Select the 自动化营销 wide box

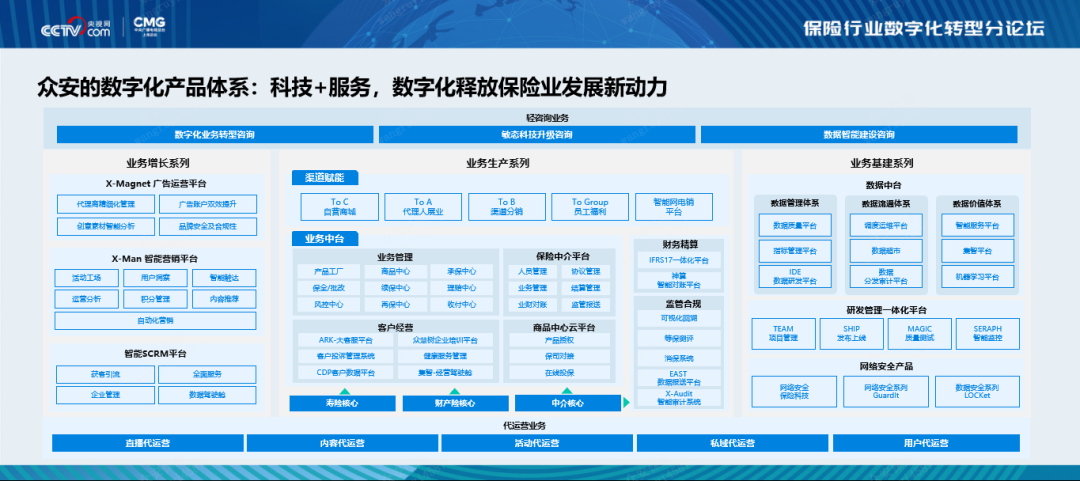(156, 320)
